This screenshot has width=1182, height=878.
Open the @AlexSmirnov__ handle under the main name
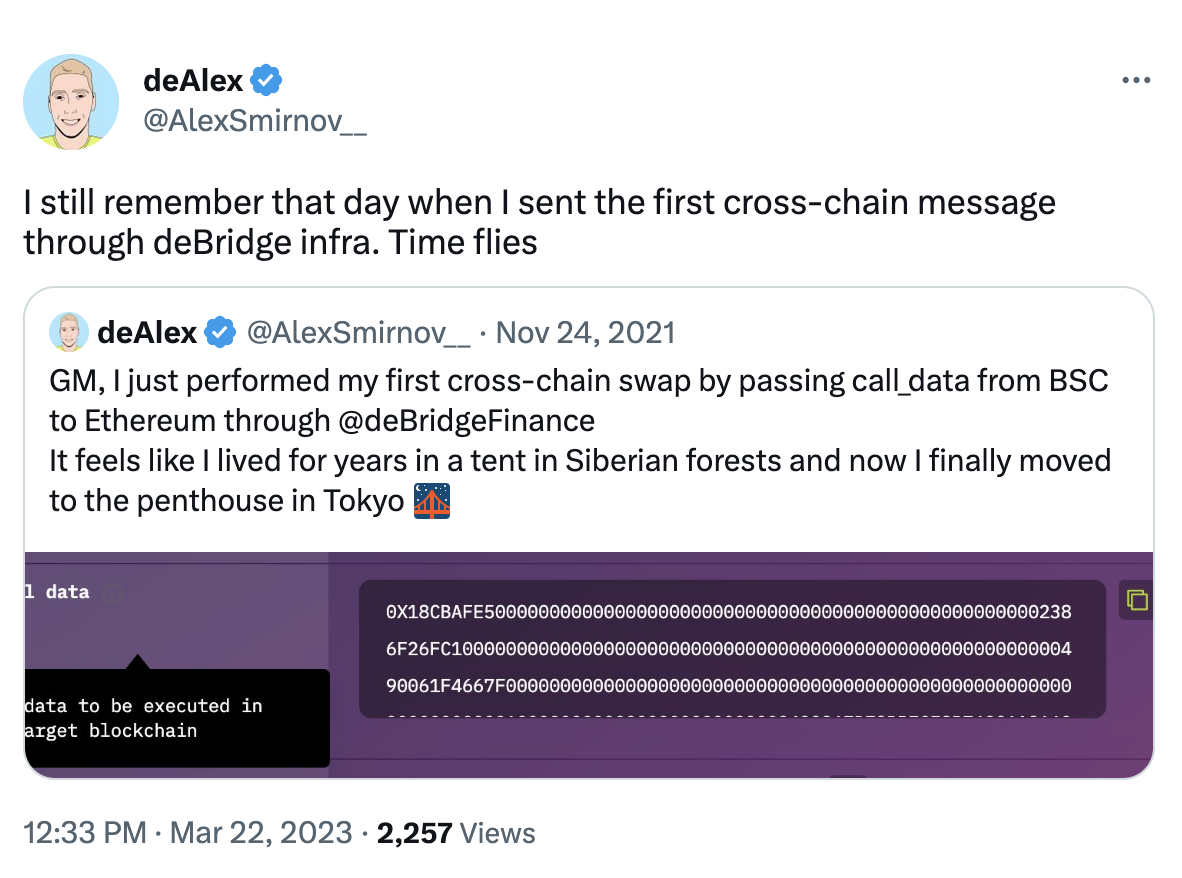tap(255, 125)
